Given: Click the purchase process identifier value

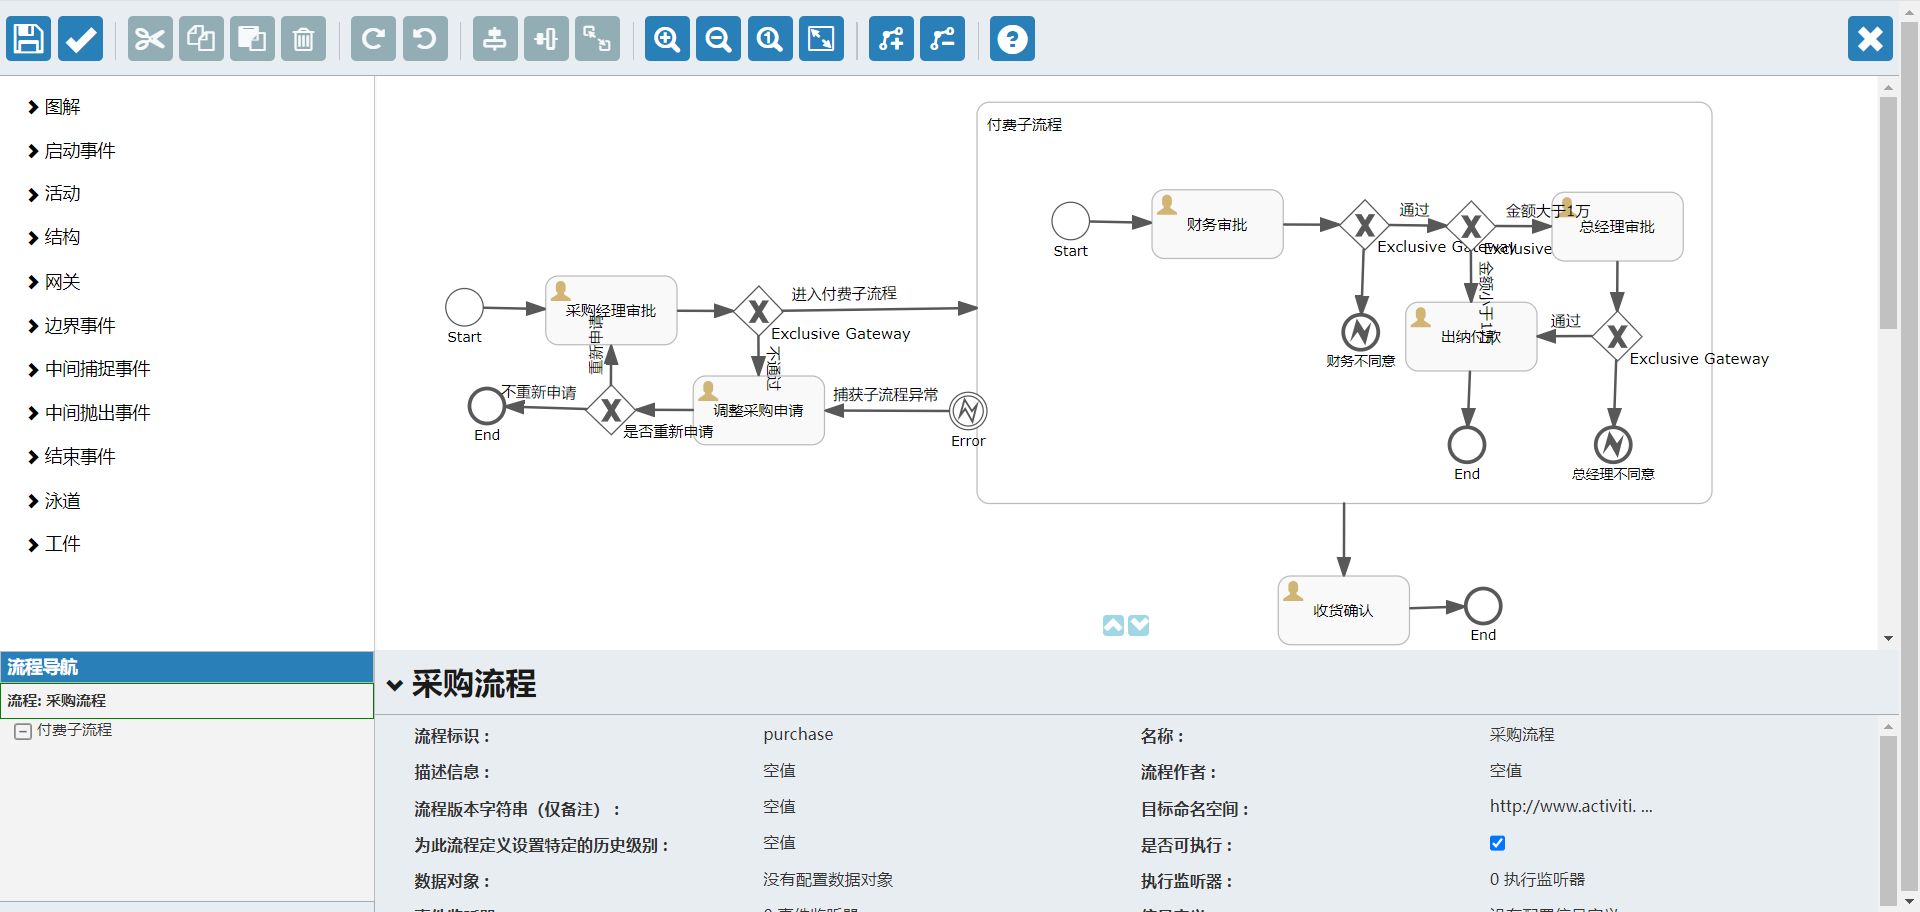Looking at the screenshot, I should (x=798, y=735).
